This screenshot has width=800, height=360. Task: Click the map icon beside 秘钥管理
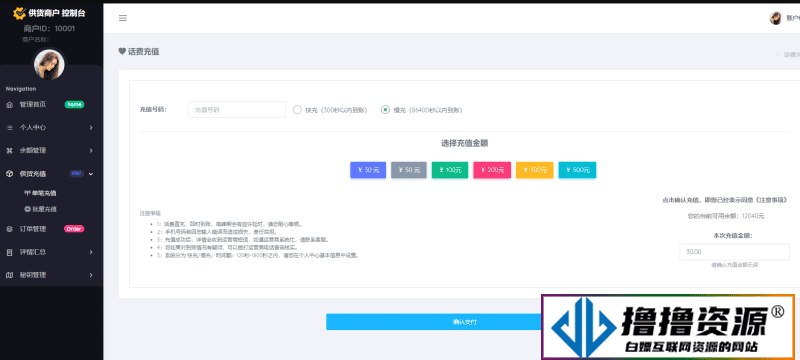9,275
